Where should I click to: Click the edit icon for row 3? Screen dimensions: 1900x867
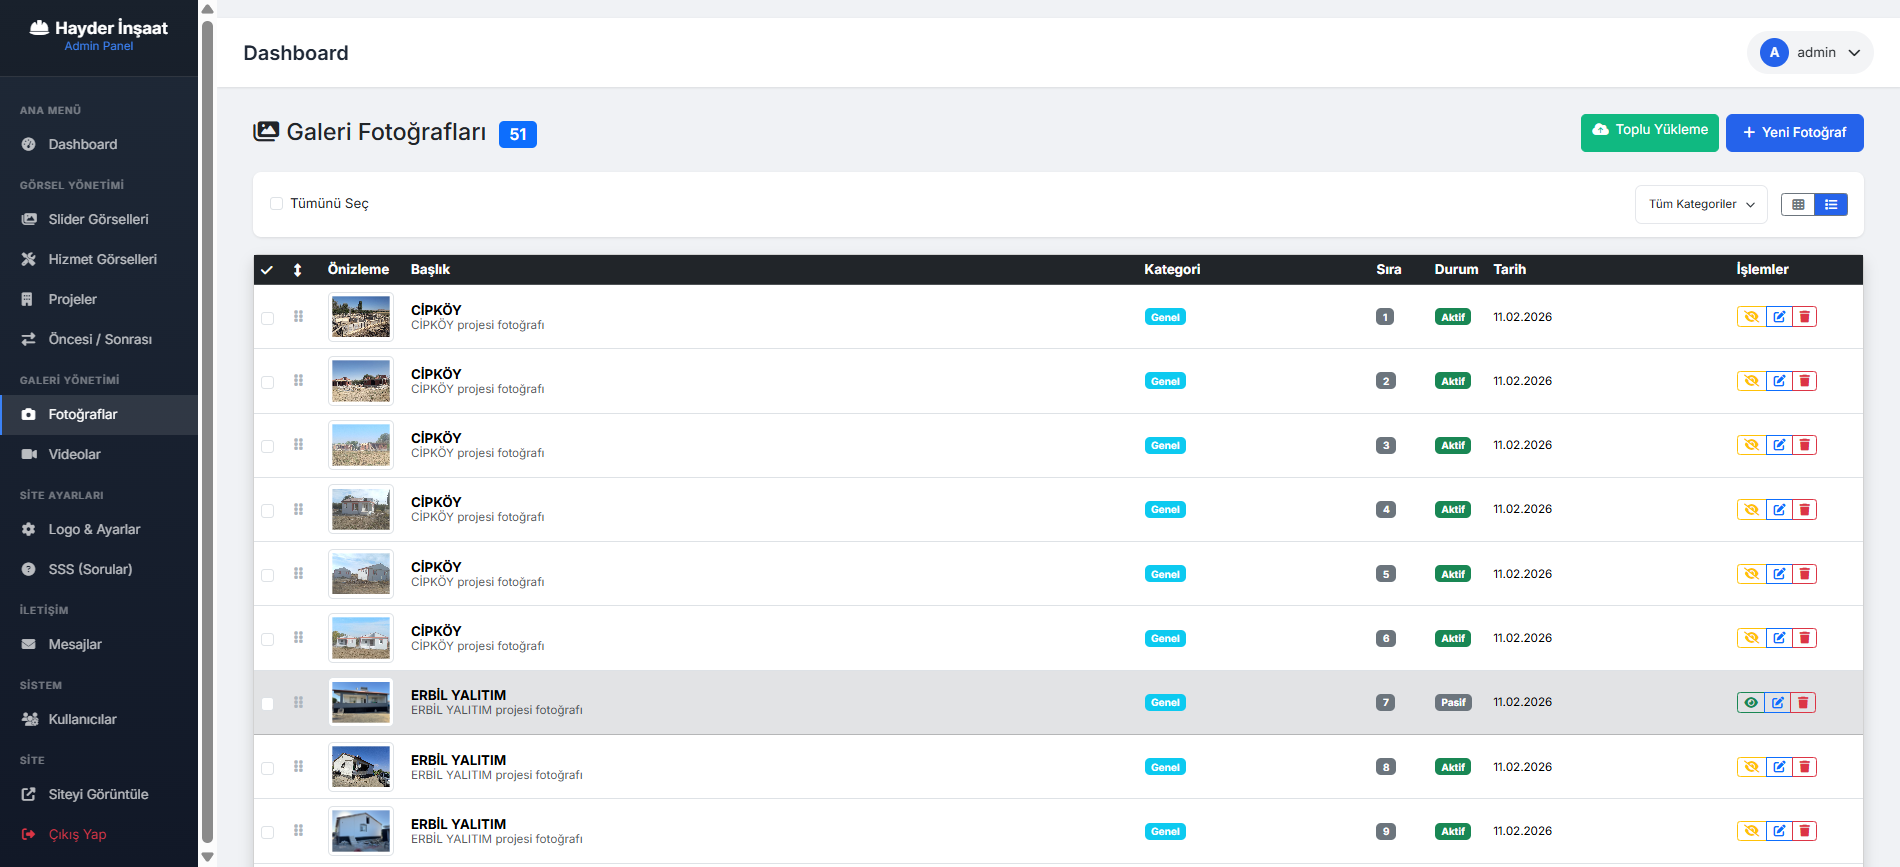1779,445
